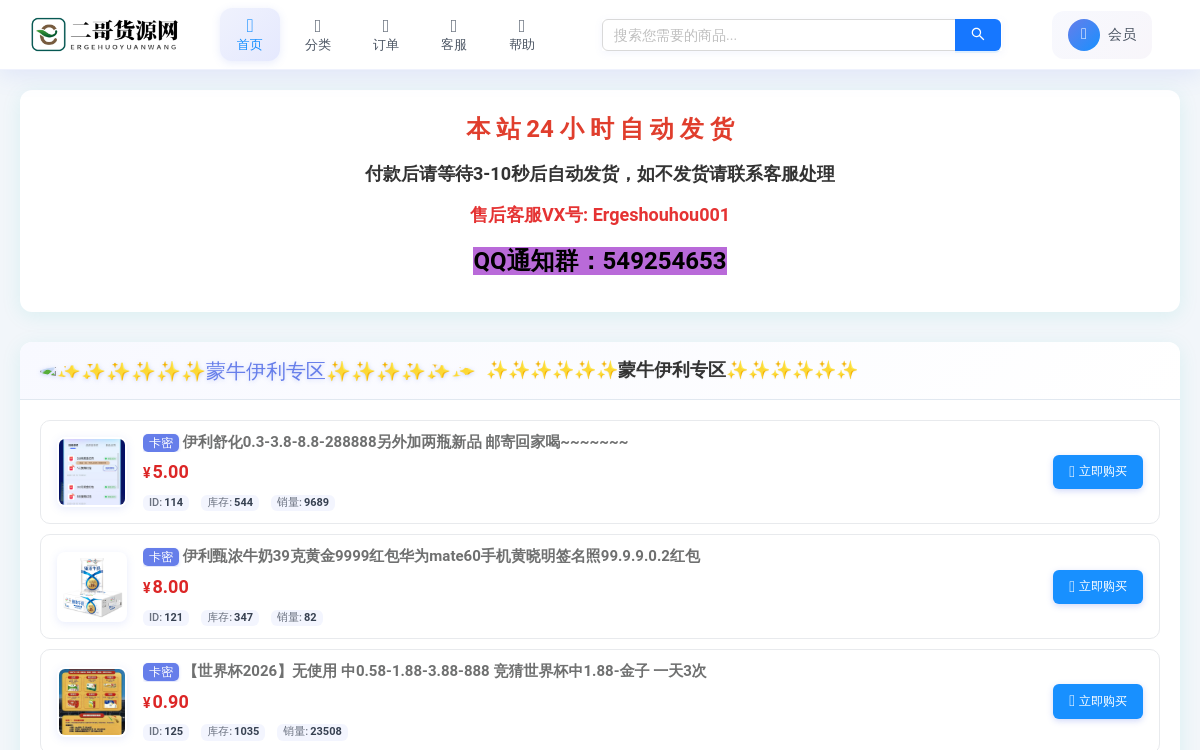Click 立即购买 for 伊利舒化 product
Image resolution: width=1200 pixels, height=750 pixels.
click(x=1098, y=472)
